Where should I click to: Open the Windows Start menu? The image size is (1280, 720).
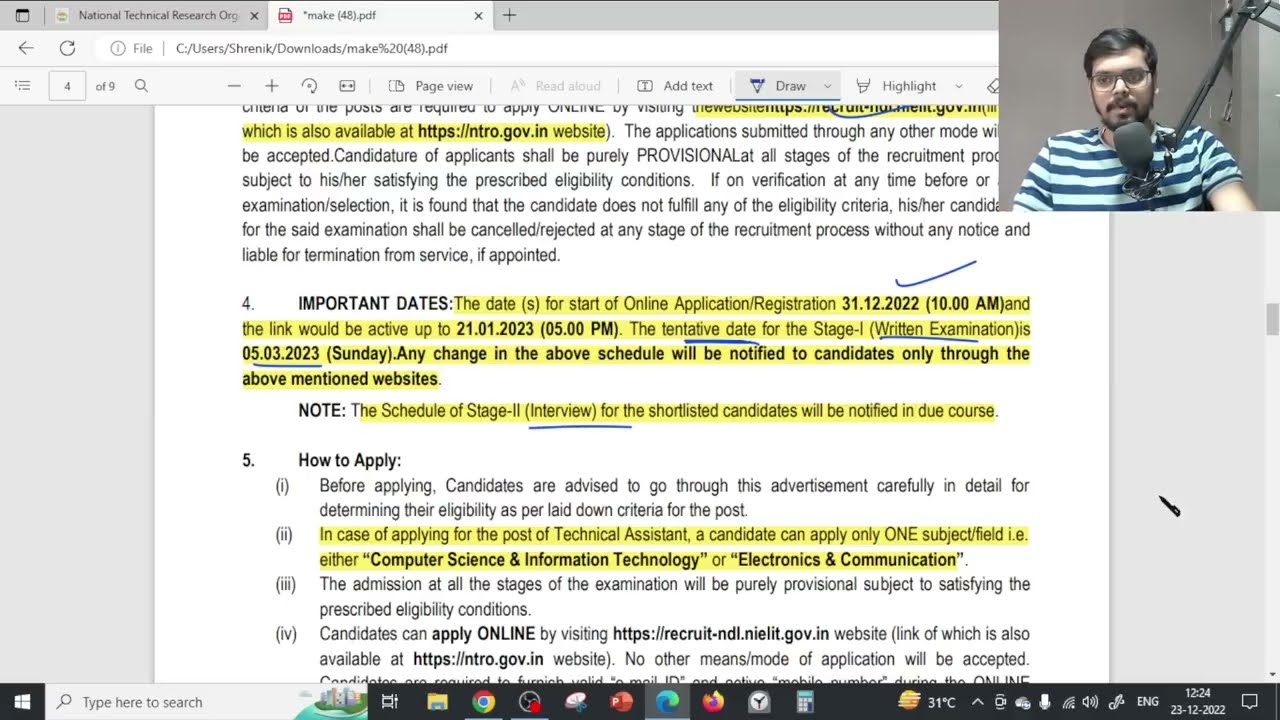(x=22, y=702)
